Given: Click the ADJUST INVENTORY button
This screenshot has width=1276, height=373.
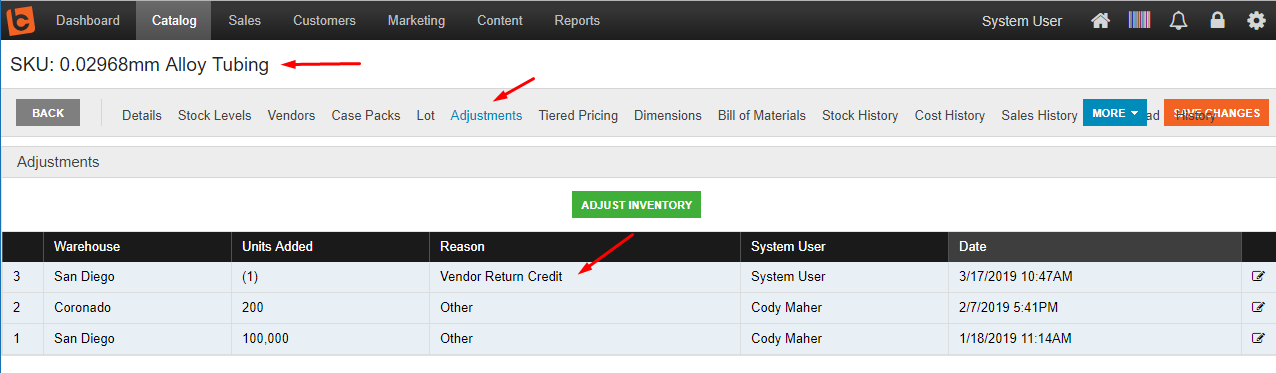Looking at the screenshot, I should tap(636, 204).
